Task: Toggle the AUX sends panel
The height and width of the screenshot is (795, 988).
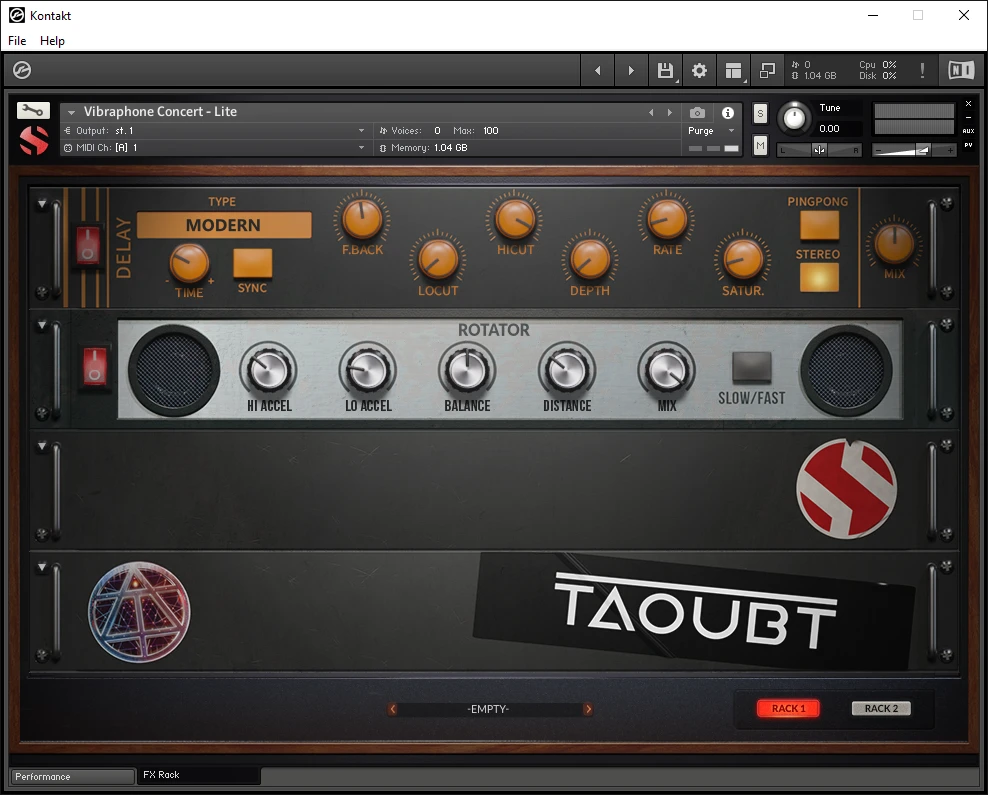Action: tap(968, 131)
